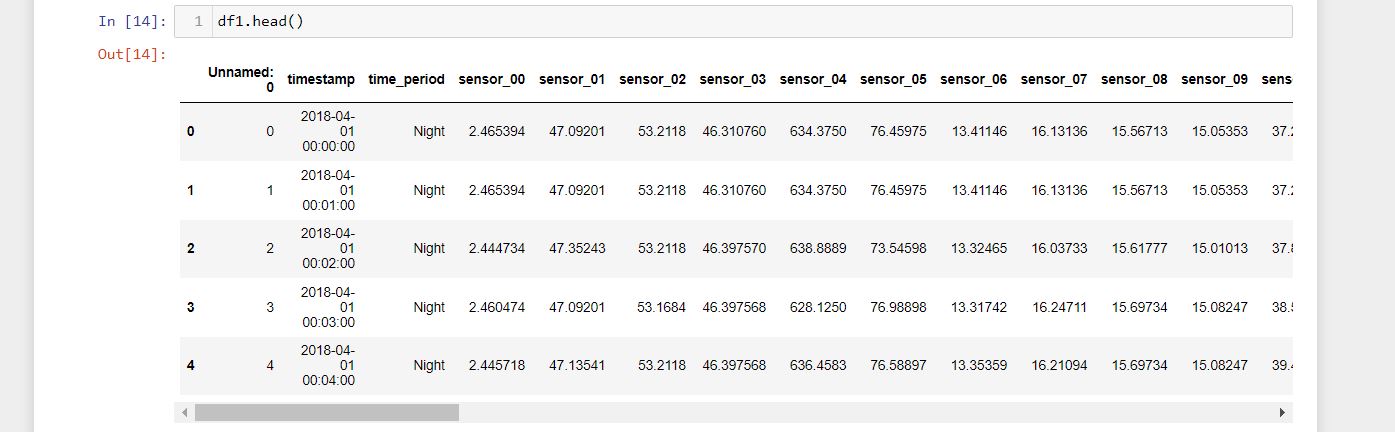Click the 2018-04-01 00:03:00 timestamp cell
The width and height of the screenshot is (1395, 432).
[x=329, y=307]
